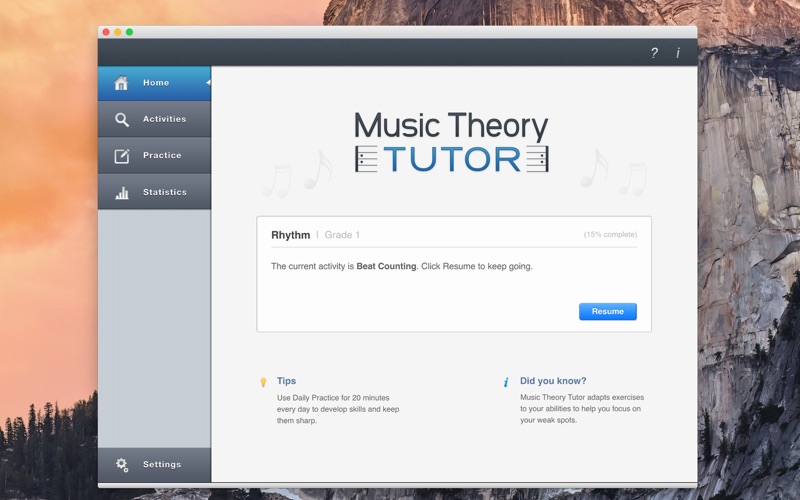This screenshot has height=500, width=800.
Task: Click the Rhythm heading
Action: click(x=290, y=235)
